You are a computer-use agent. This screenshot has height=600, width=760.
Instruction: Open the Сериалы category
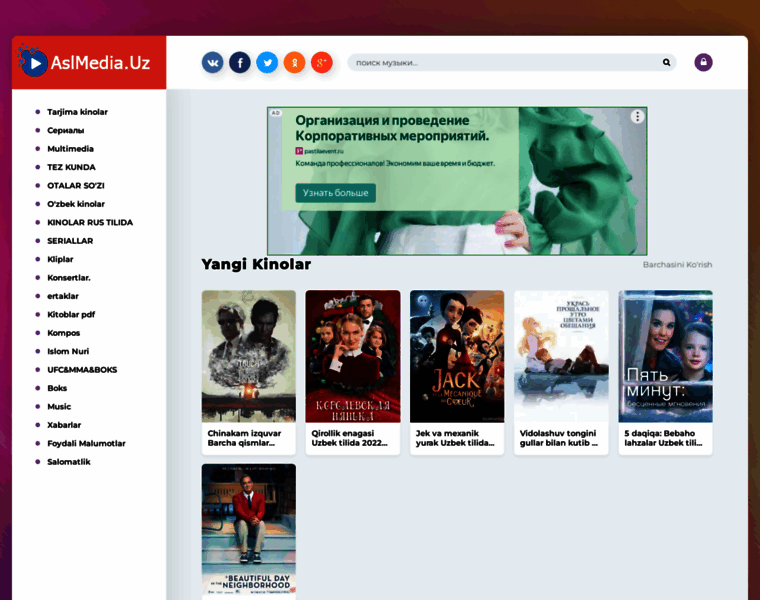click(x=65, y=130)
